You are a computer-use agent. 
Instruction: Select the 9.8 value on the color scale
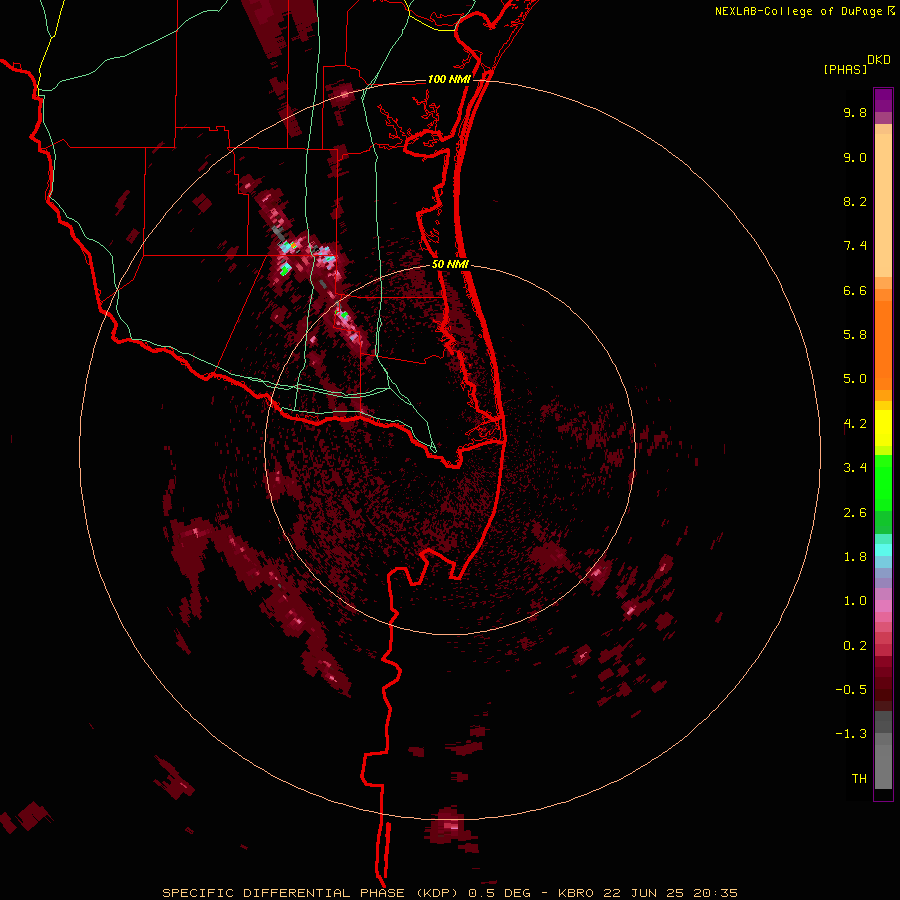(x=855, y=112)
